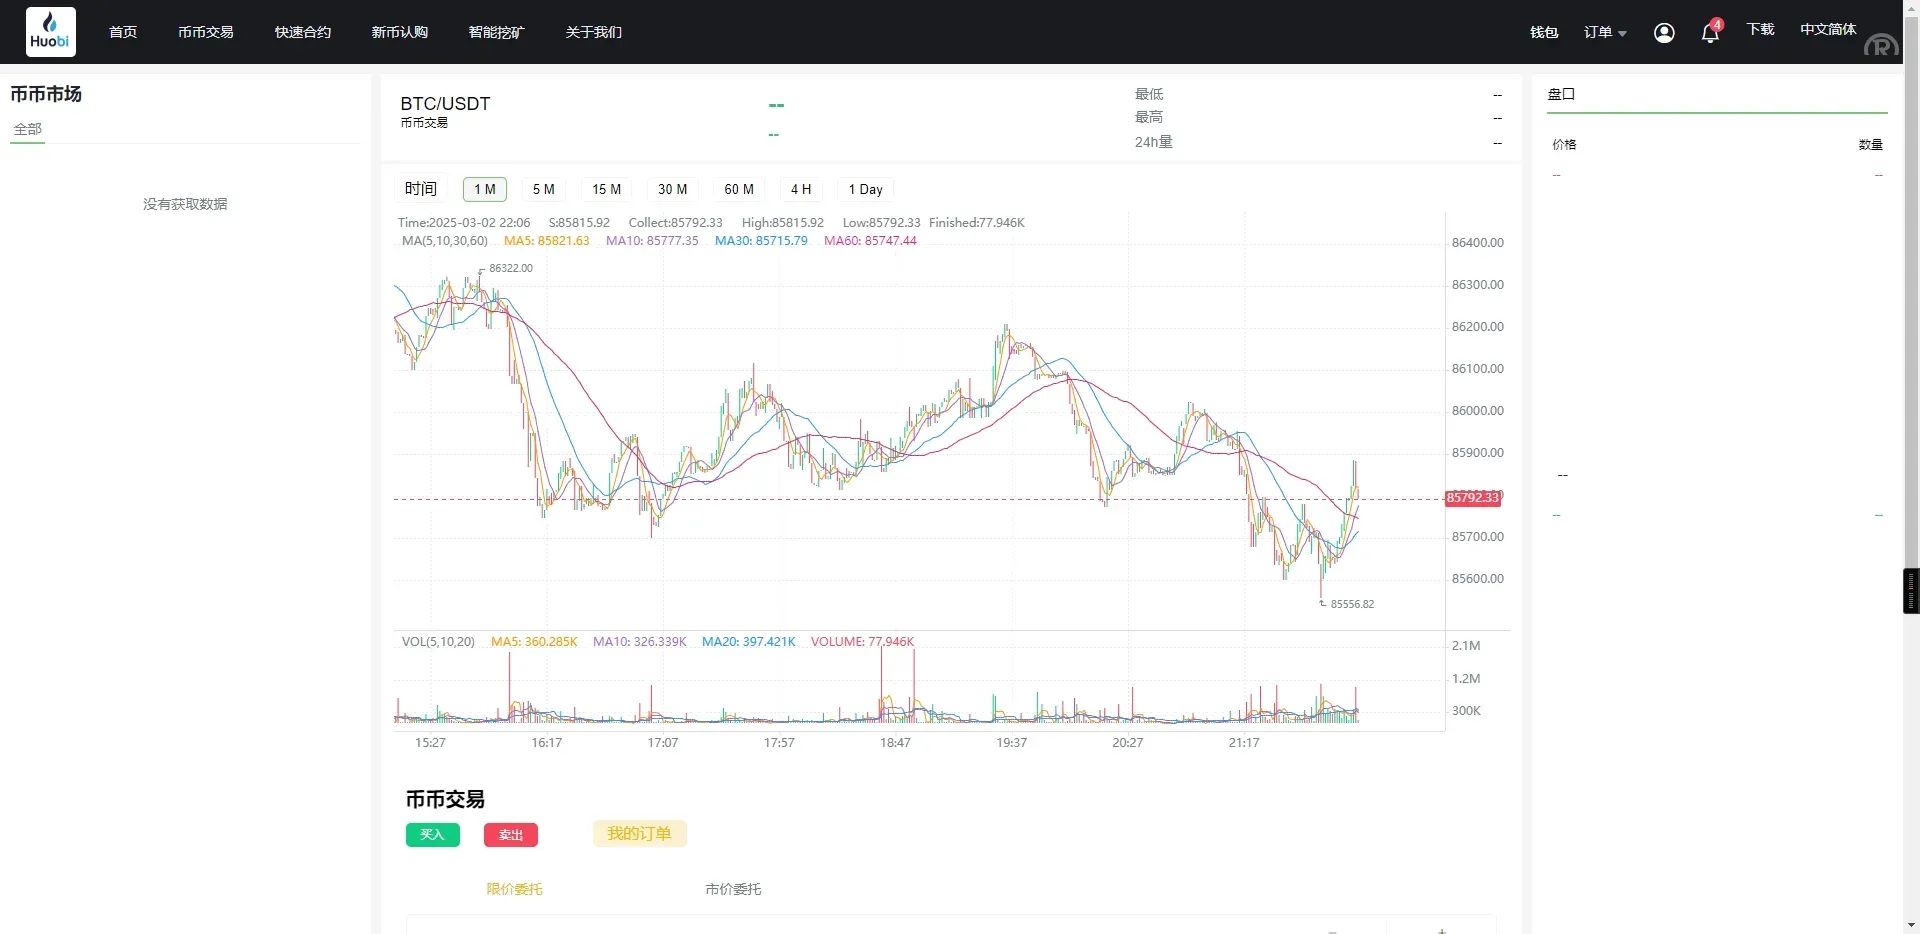The width and height of the screenshot is (1920, 934).
Task: Open notifications via the bell icon
Action: click(1709, 32)
